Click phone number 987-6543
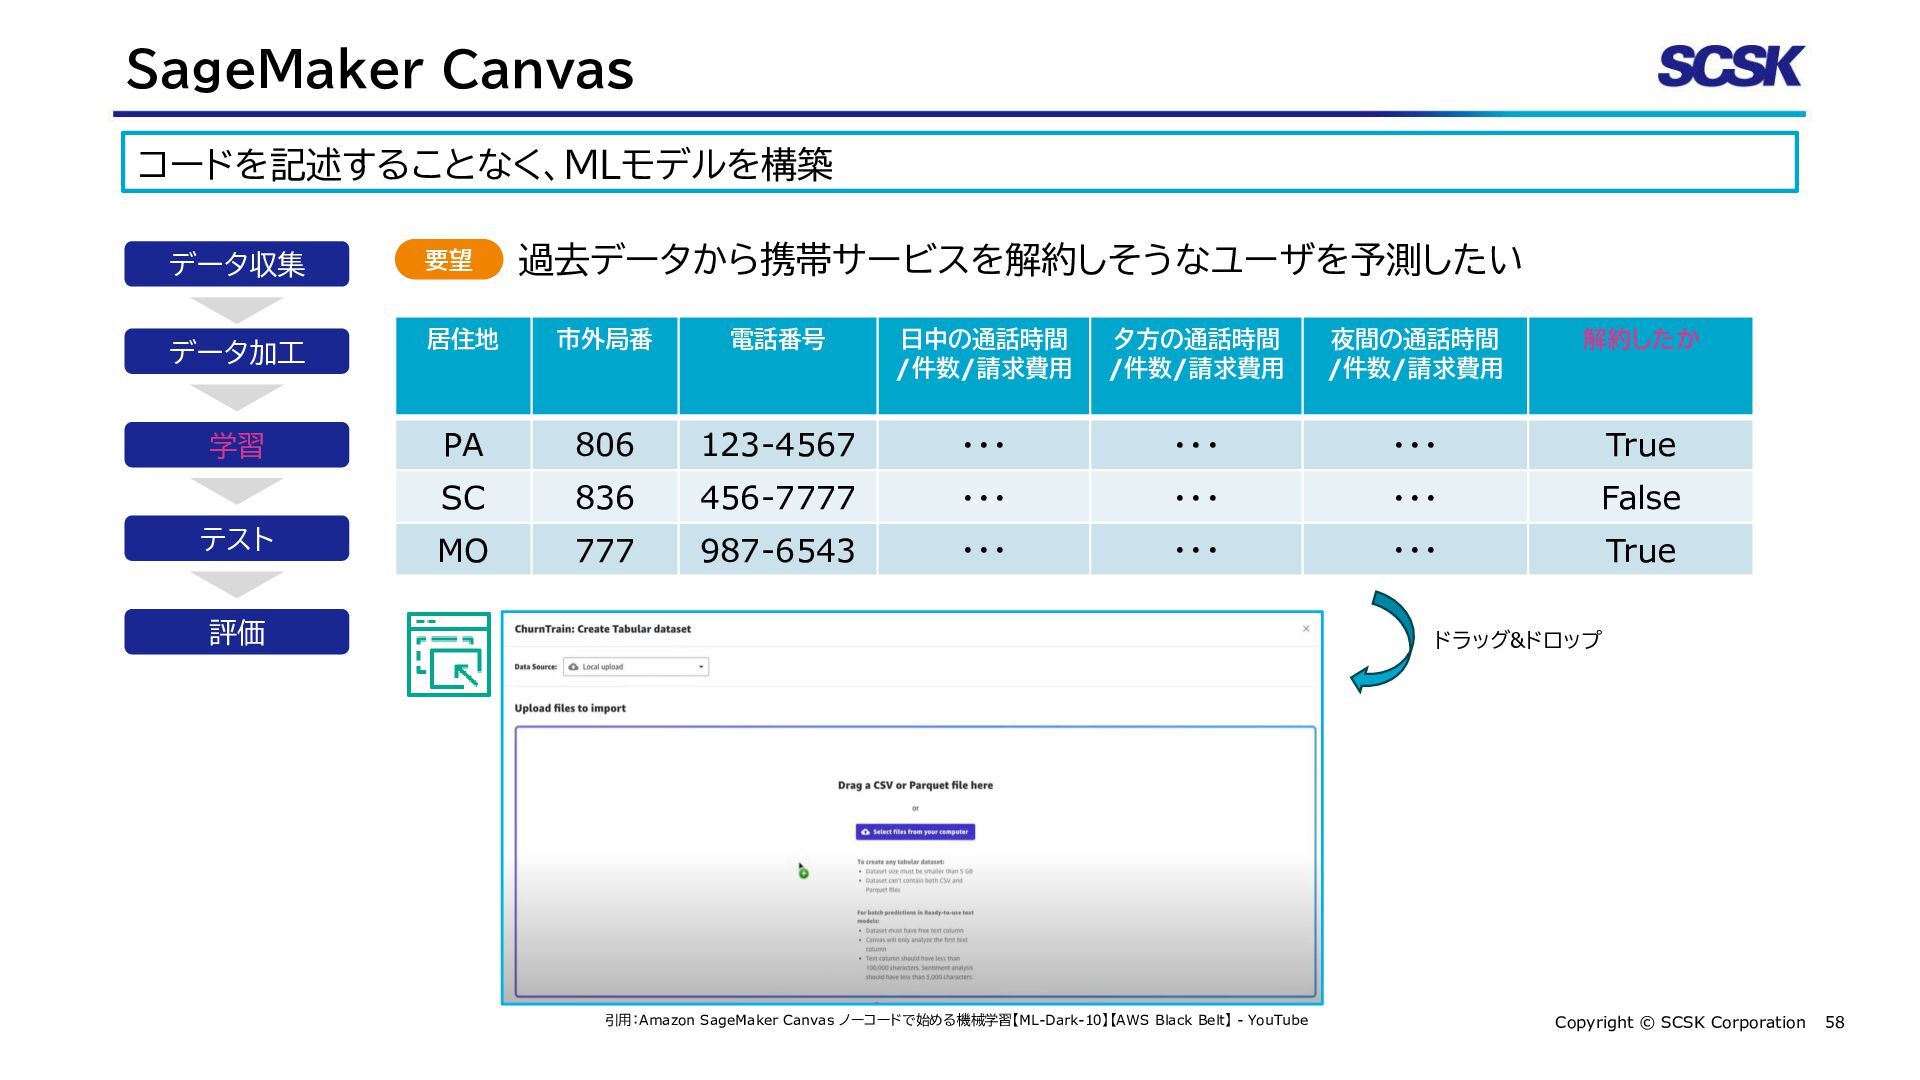This screenshot has width=1920, height=1080. [x=778, y=551]
